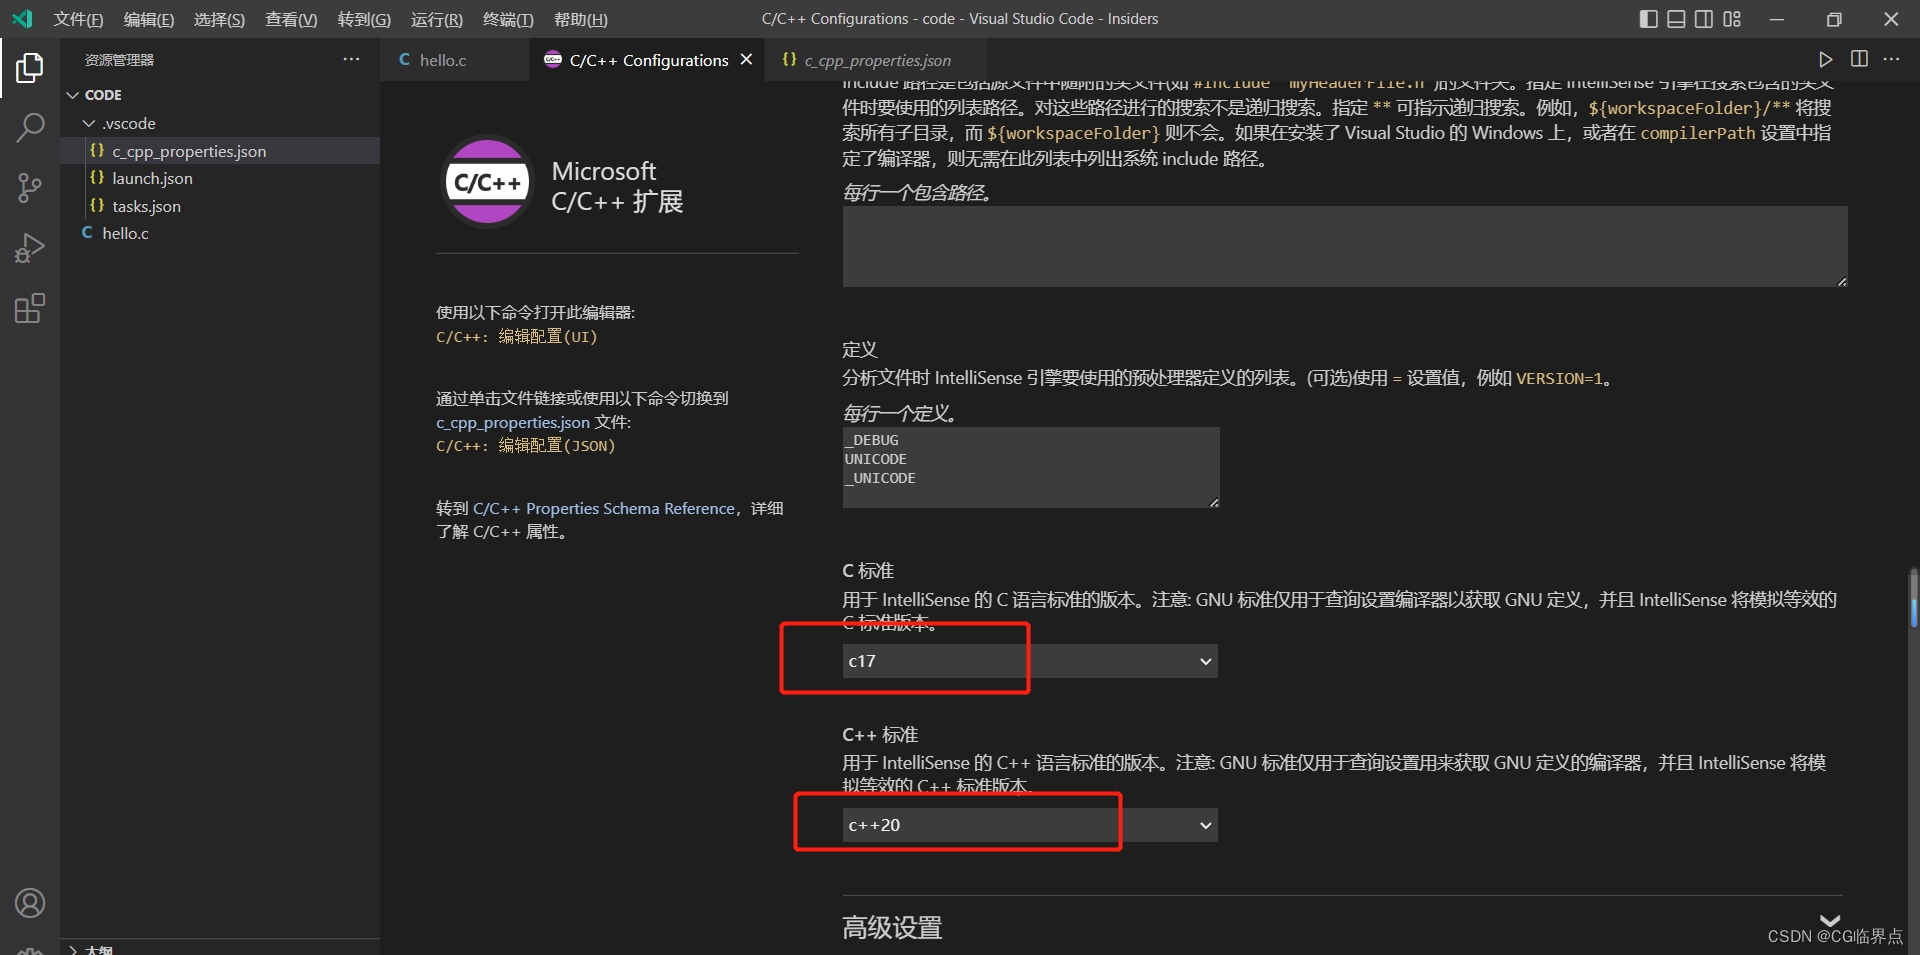The height and width of the screenshot is (955, 1920).
Task: Expand the 大纲 outline section
Action: pos(220,948)
